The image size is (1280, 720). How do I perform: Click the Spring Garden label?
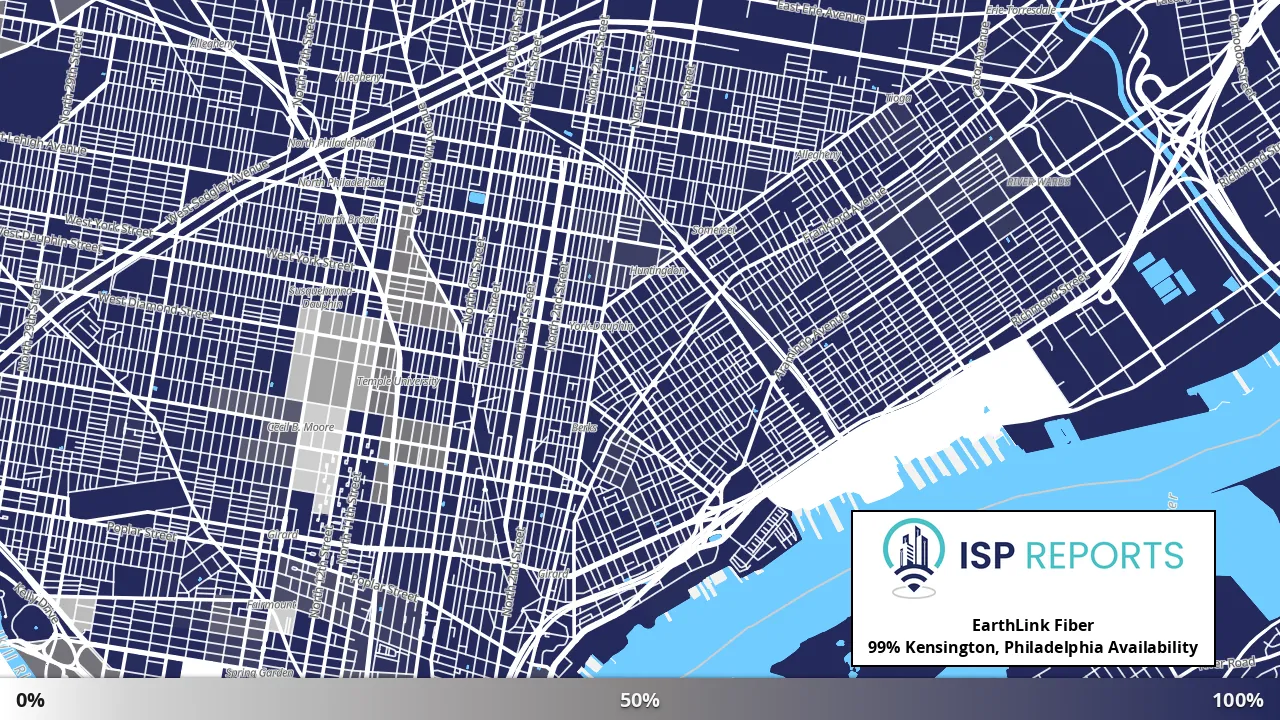tap(259, 673)
